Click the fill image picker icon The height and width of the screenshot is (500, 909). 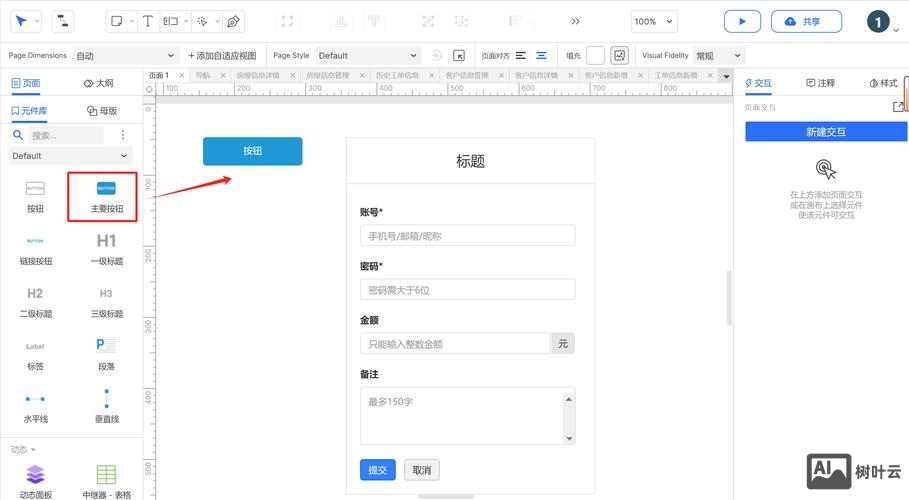coord(620,56)
